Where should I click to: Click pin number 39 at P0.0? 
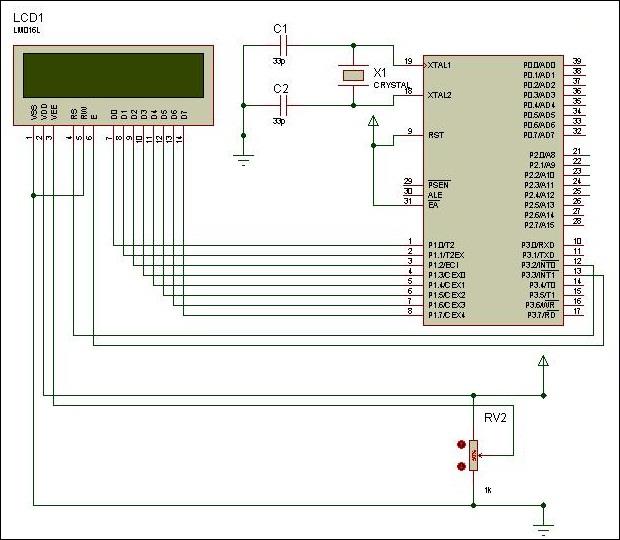click(577, 61)
